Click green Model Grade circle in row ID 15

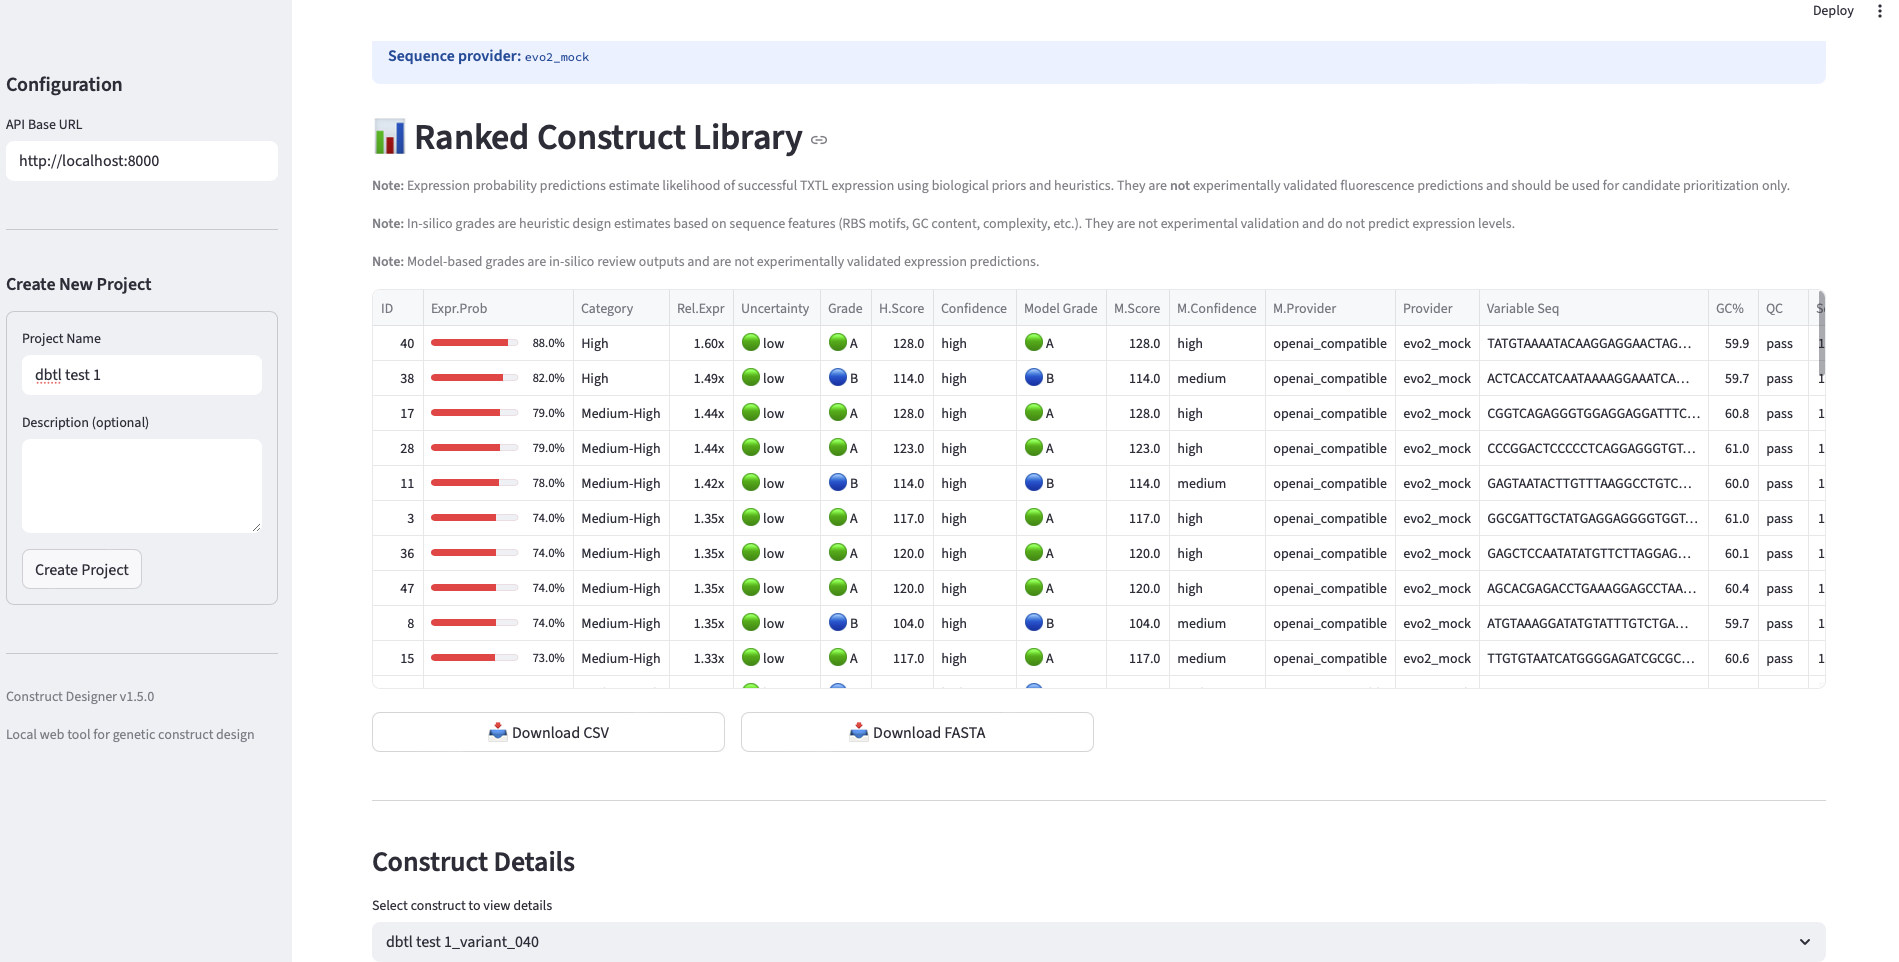point(1034,658)
